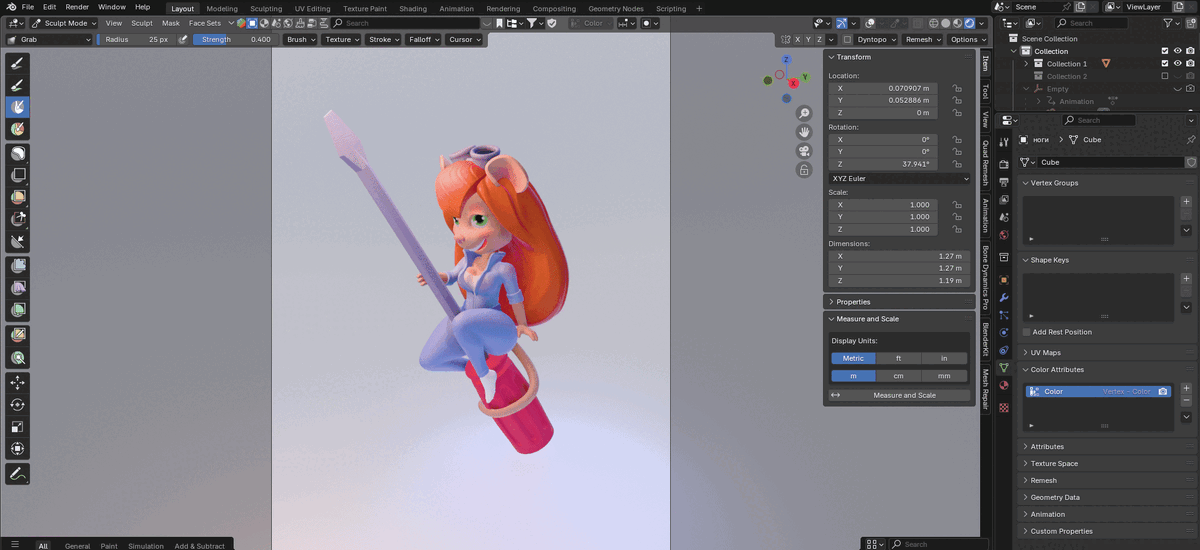Select the Move transform tool in toolbar

[18, 383]
